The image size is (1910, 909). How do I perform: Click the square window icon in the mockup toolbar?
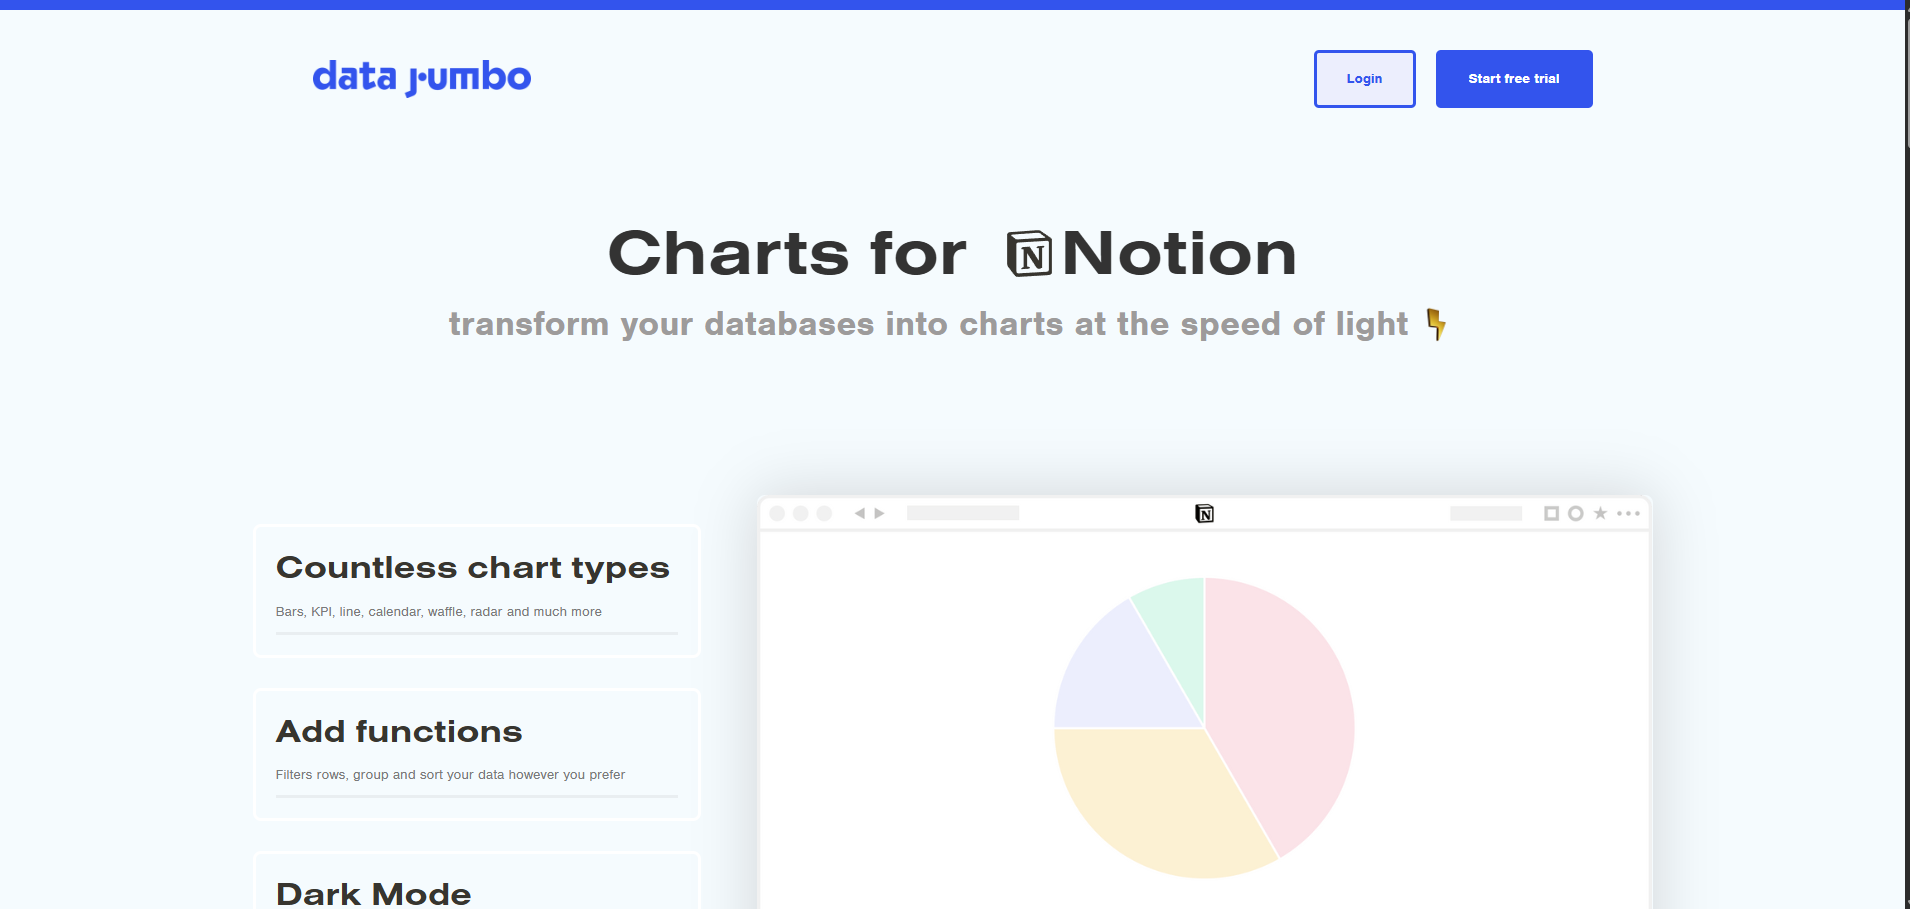1550,512
